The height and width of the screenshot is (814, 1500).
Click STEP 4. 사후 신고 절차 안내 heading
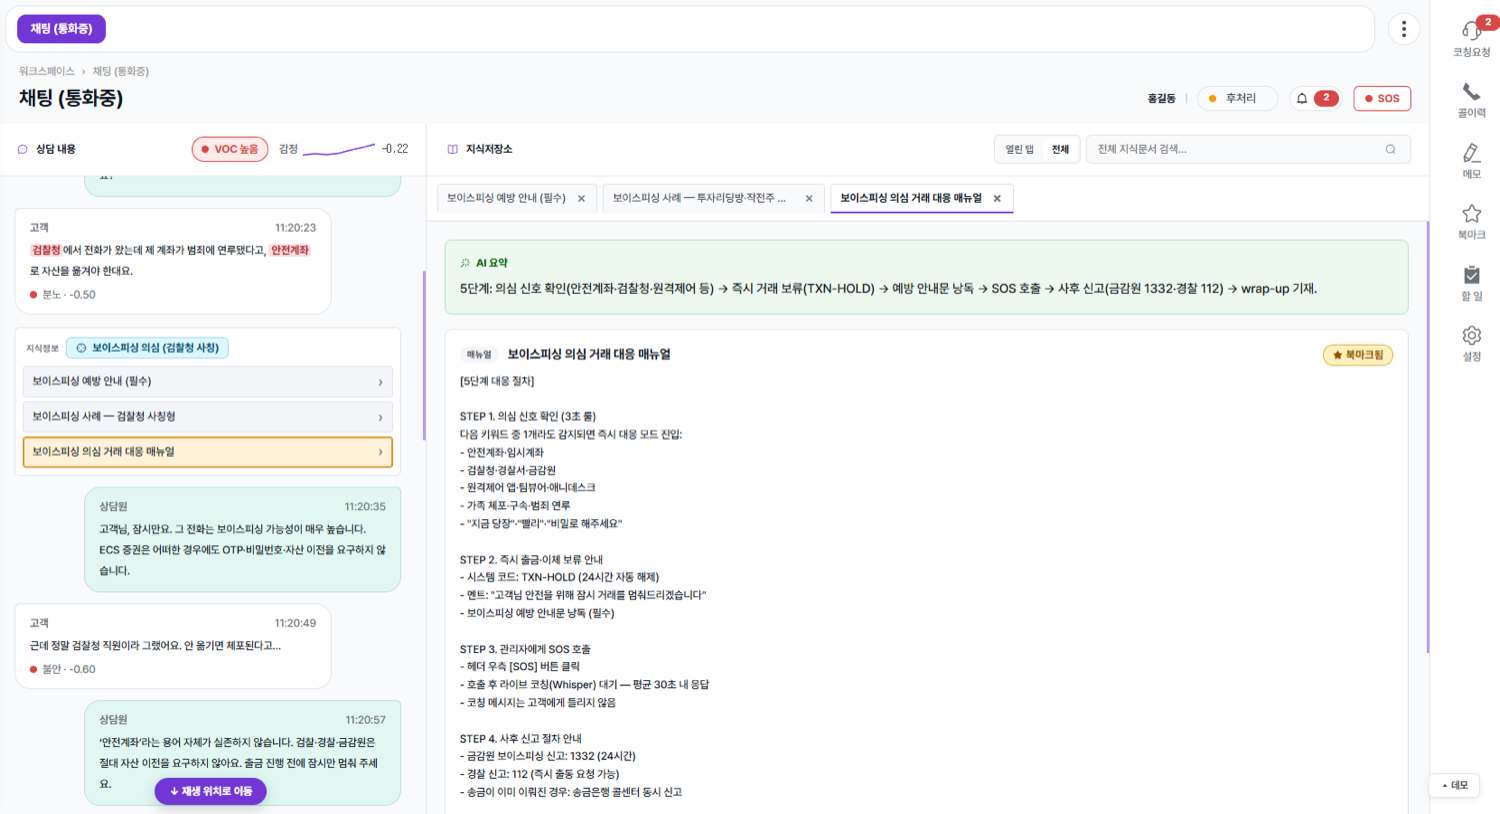tap(520, 739)
